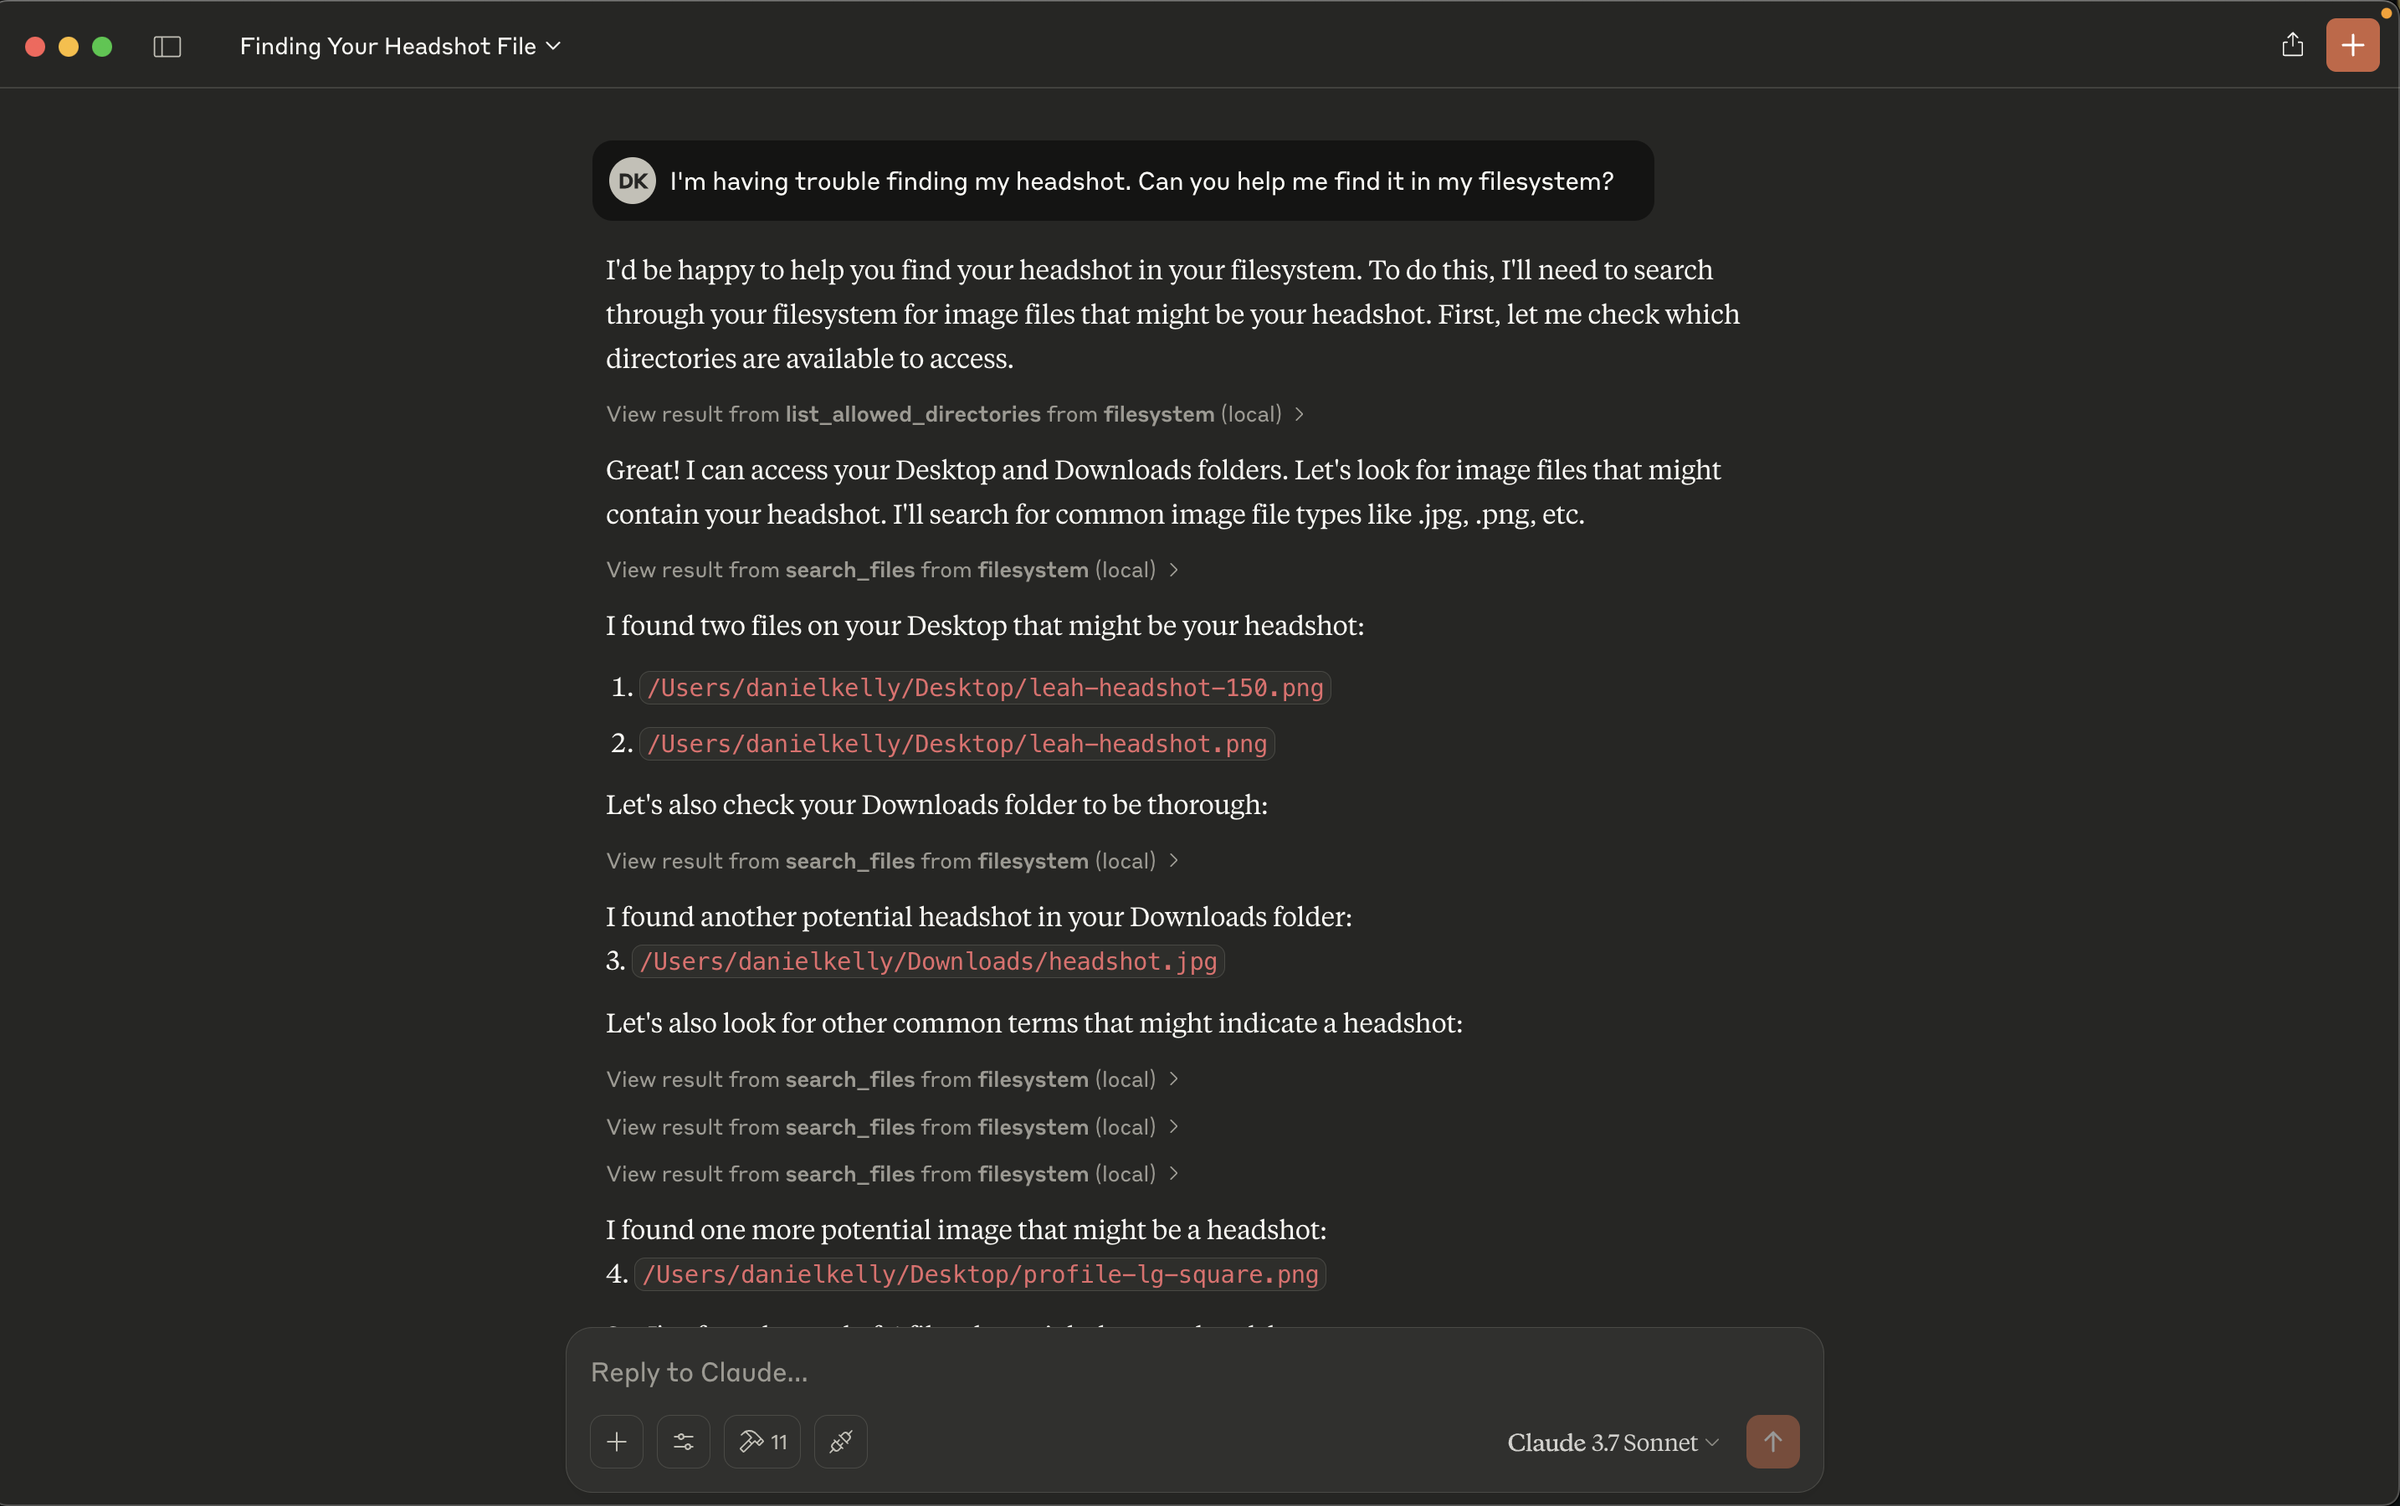Open the search and tools settings icon
This screenshot has height=1506, width=2400.
click(683, 1441)
